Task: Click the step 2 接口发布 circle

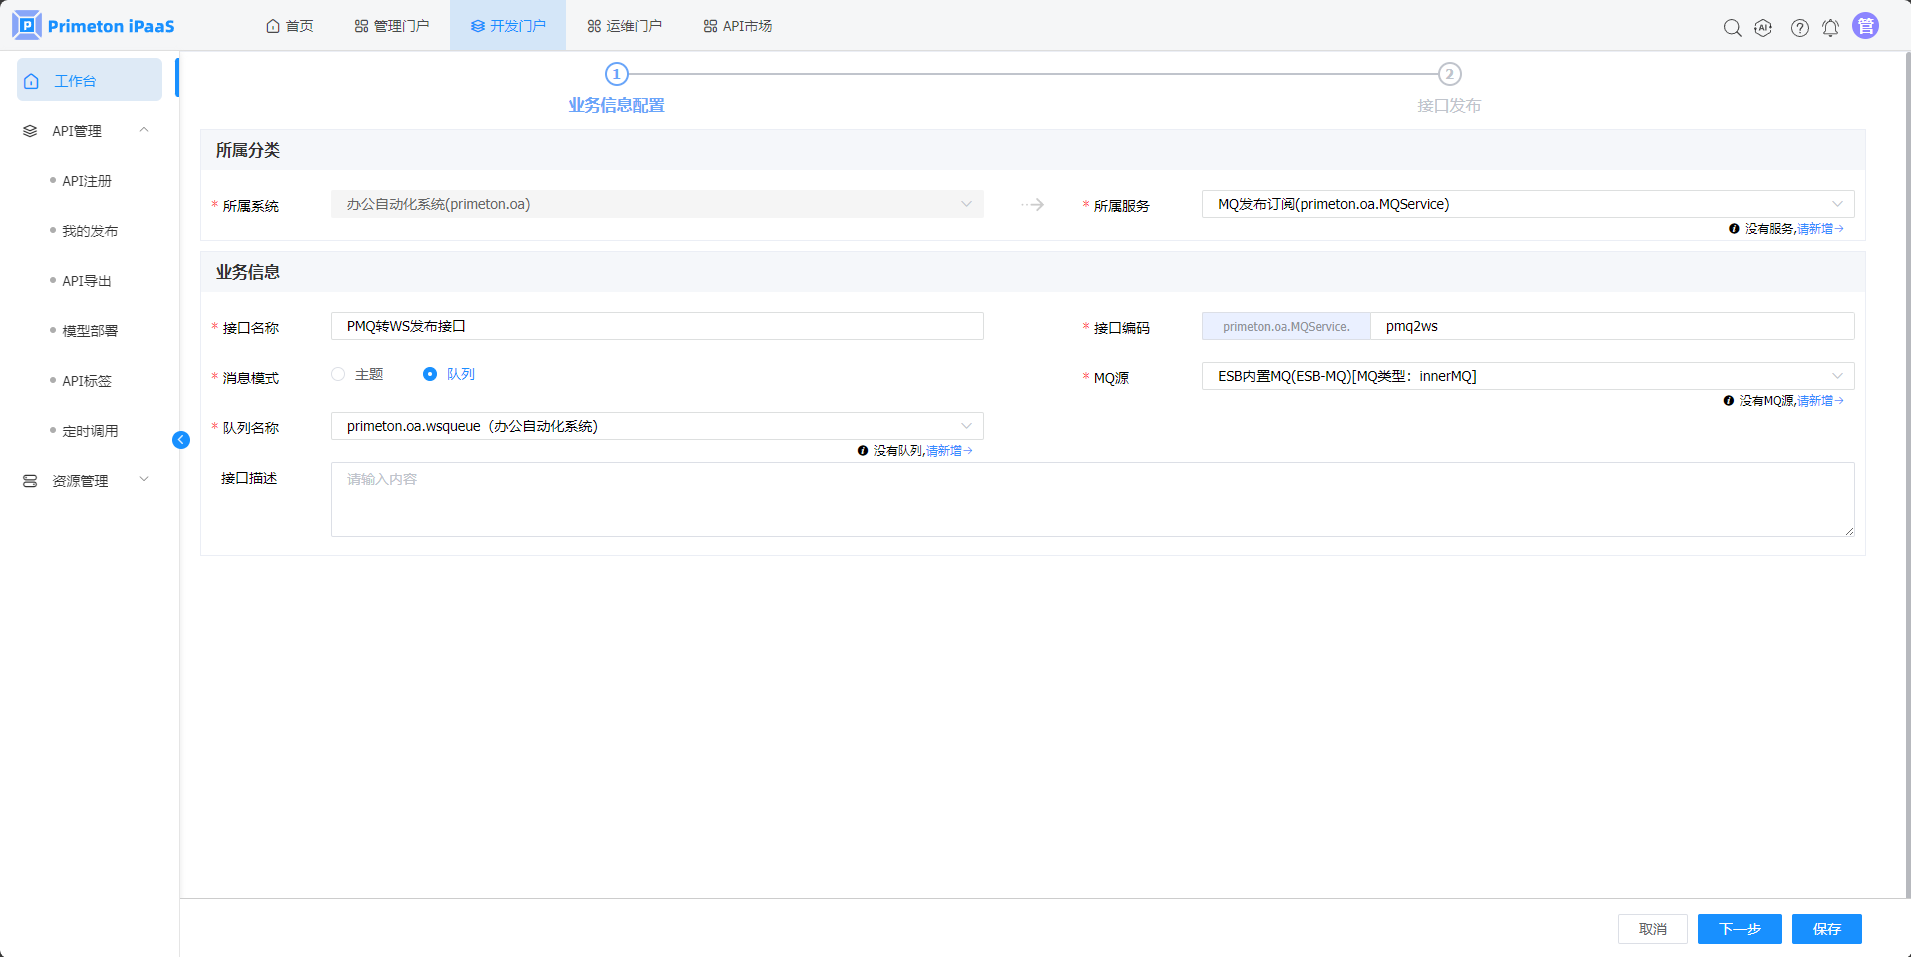Action: [1449, 74]
